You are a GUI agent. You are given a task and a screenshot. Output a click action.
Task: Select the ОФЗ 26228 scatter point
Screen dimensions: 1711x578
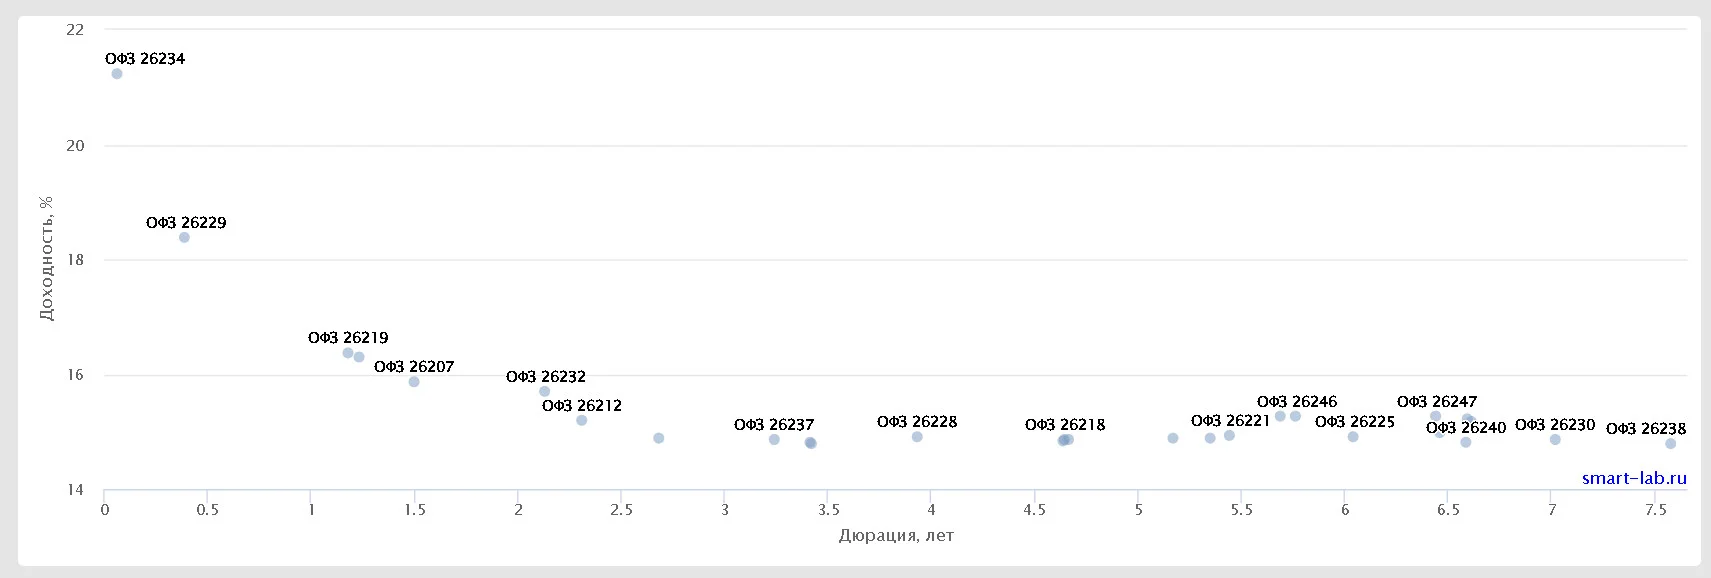(x=917, y=437)
